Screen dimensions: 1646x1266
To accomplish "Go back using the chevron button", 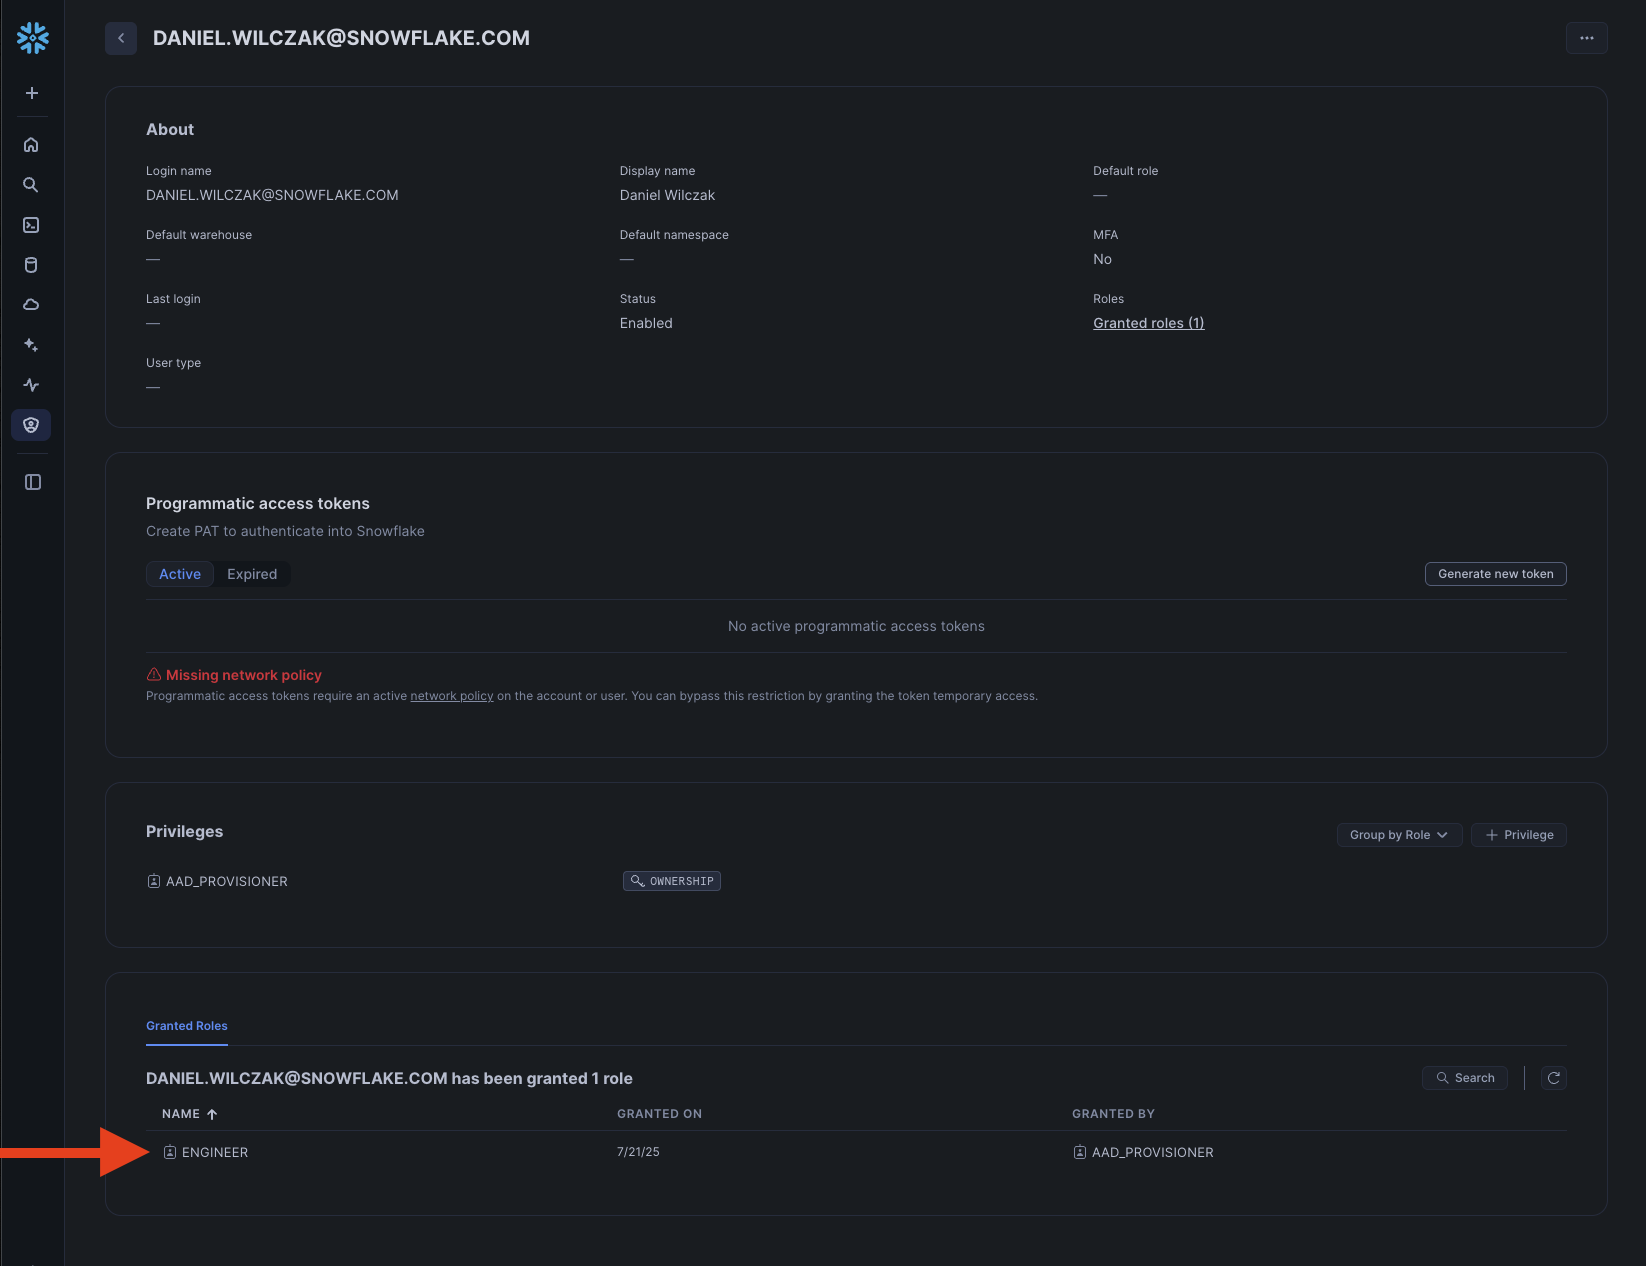I will point(121,38).
